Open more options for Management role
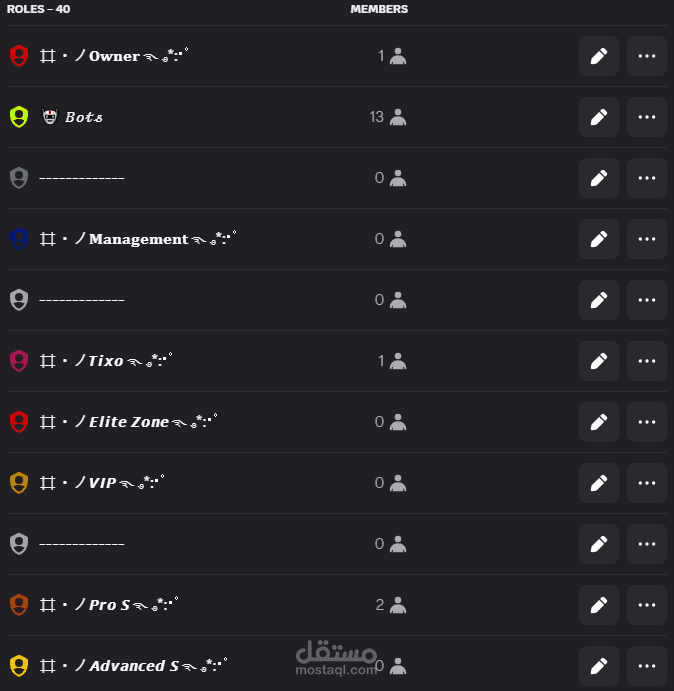This screenshot has height=691, width=674. (x=647, y=239)
